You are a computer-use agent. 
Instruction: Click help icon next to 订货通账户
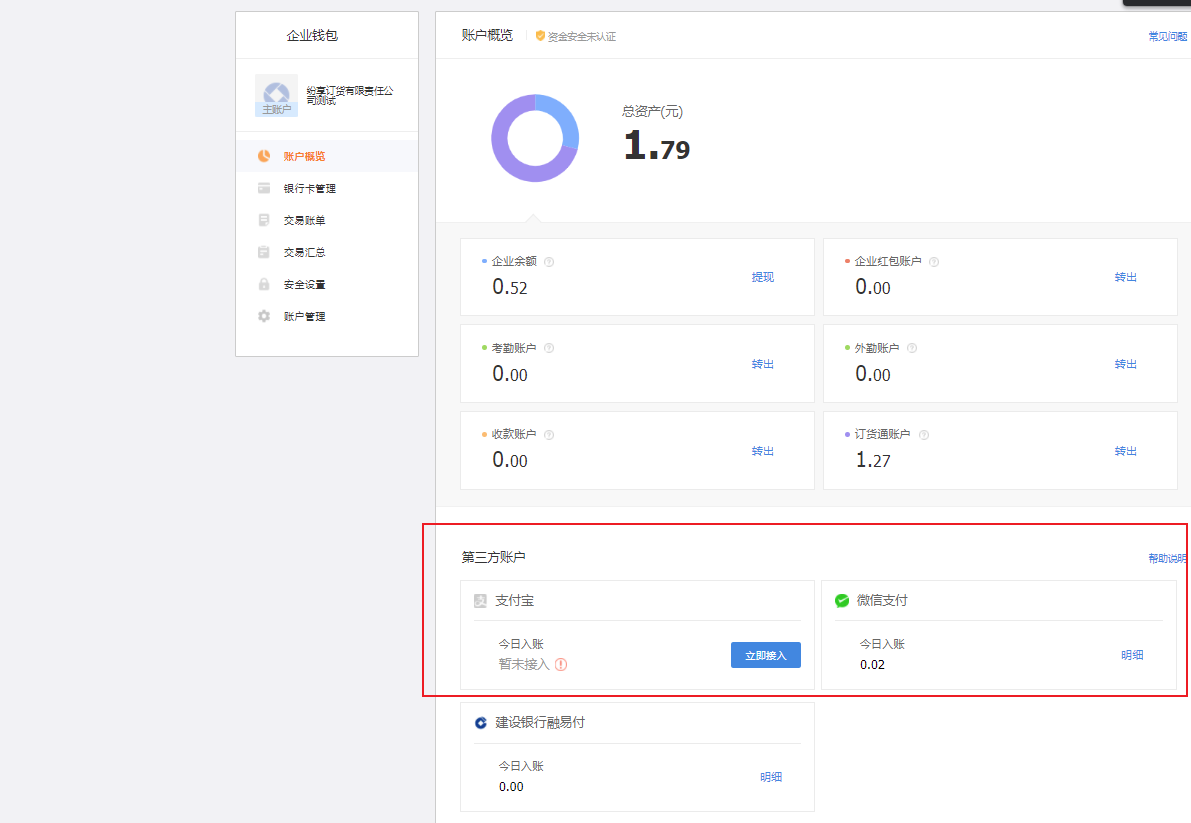(x=924, y=435)
